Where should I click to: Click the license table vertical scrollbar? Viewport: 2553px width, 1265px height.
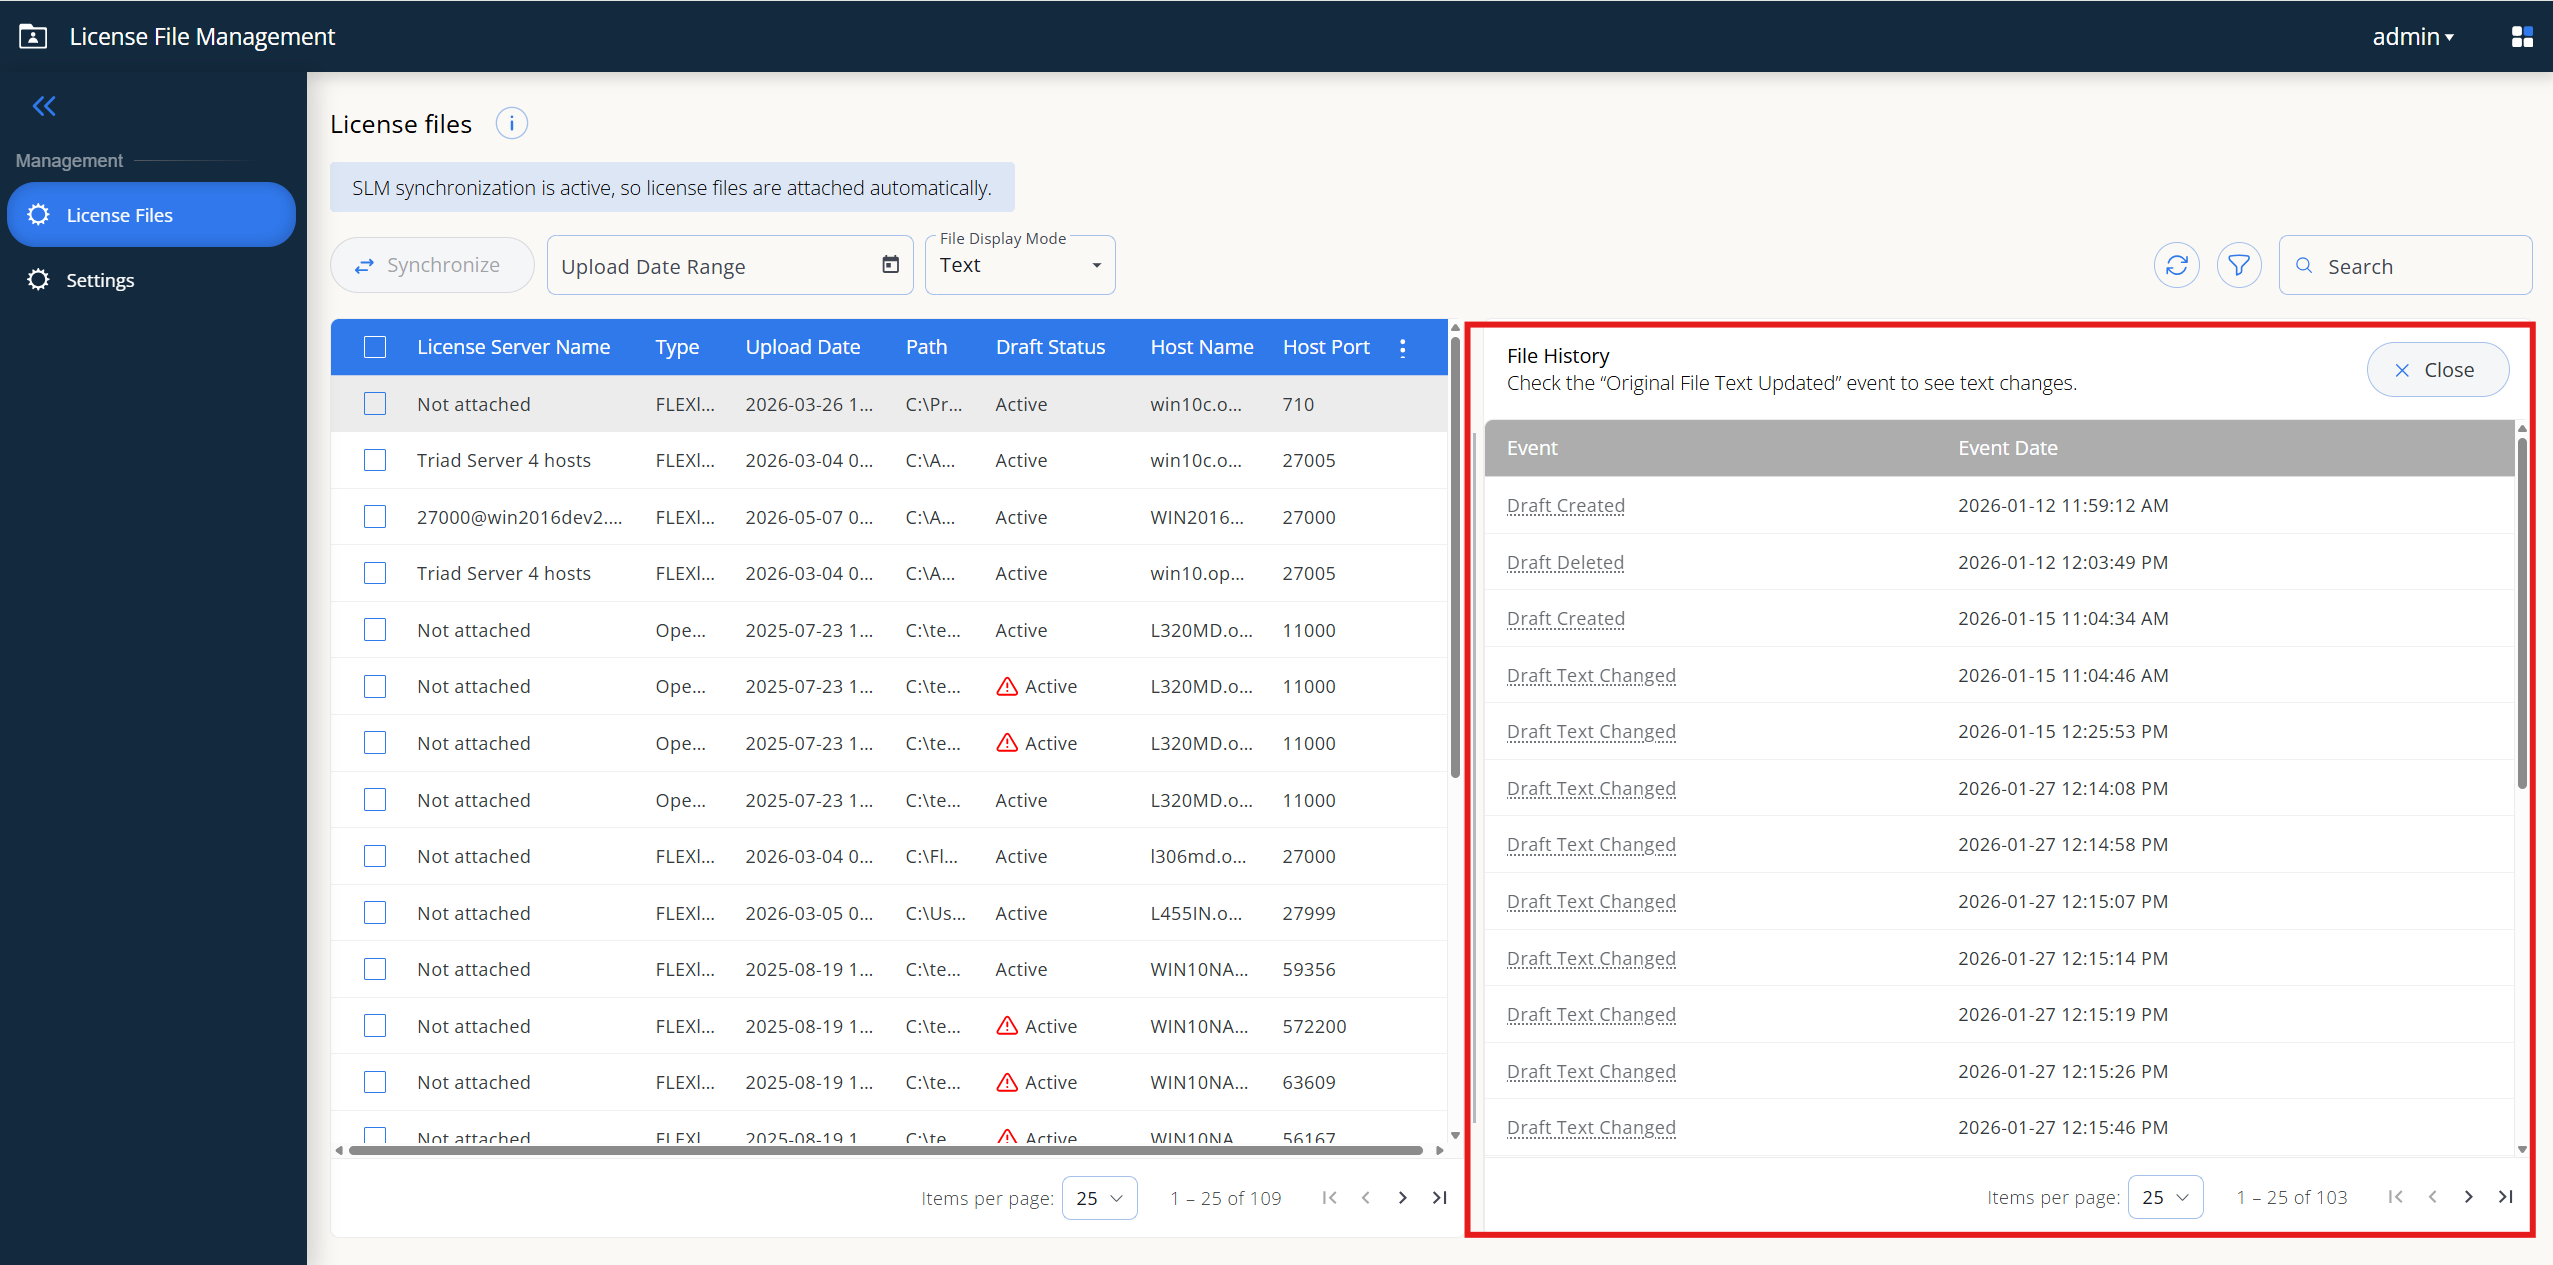pyautogui.click(x=1455, y=555)
